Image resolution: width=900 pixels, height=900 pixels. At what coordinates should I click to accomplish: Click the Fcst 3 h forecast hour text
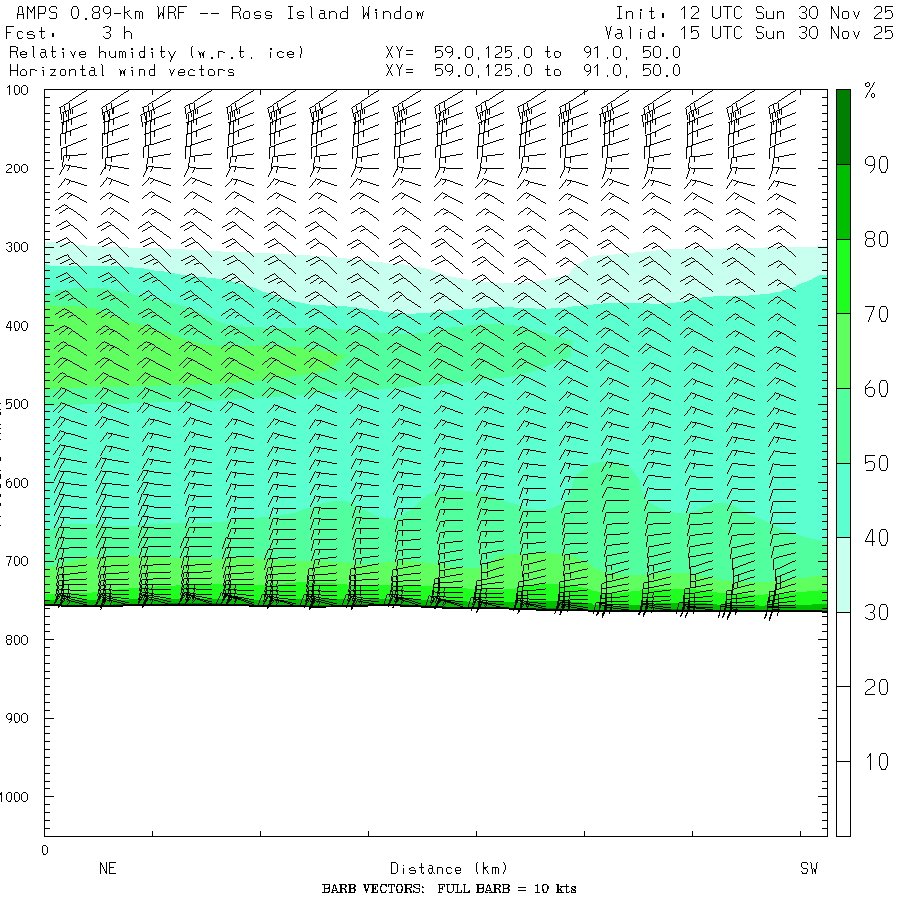(68, 33)
